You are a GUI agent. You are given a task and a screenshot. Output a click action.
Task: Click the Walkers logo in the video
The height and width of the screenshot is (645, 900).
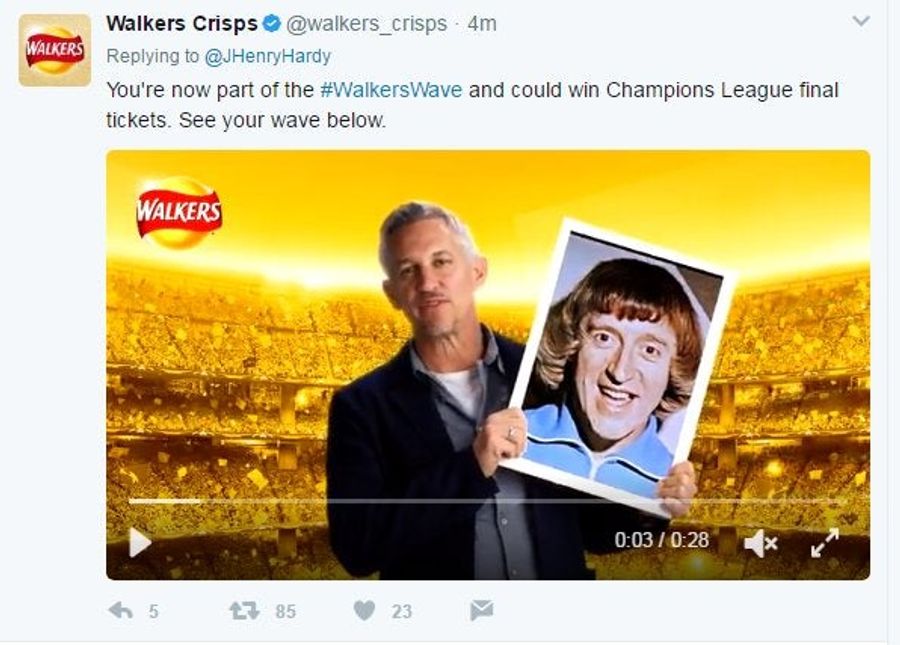click(x=179, y=212)
